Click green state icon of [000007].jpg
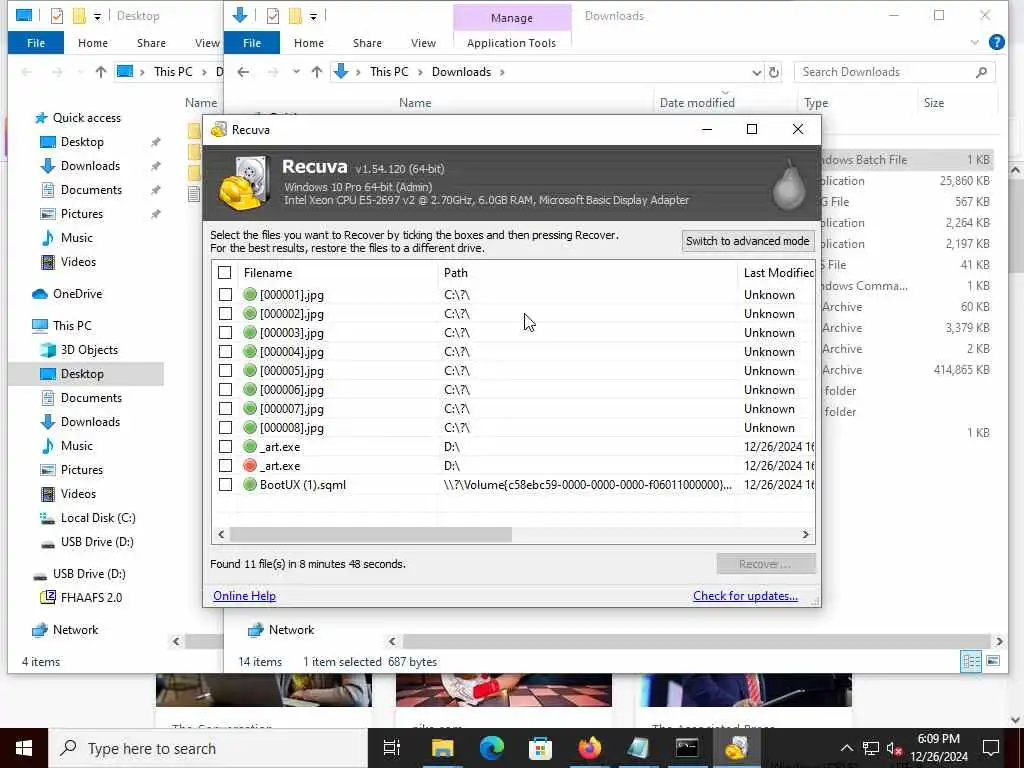 point(249,409)
